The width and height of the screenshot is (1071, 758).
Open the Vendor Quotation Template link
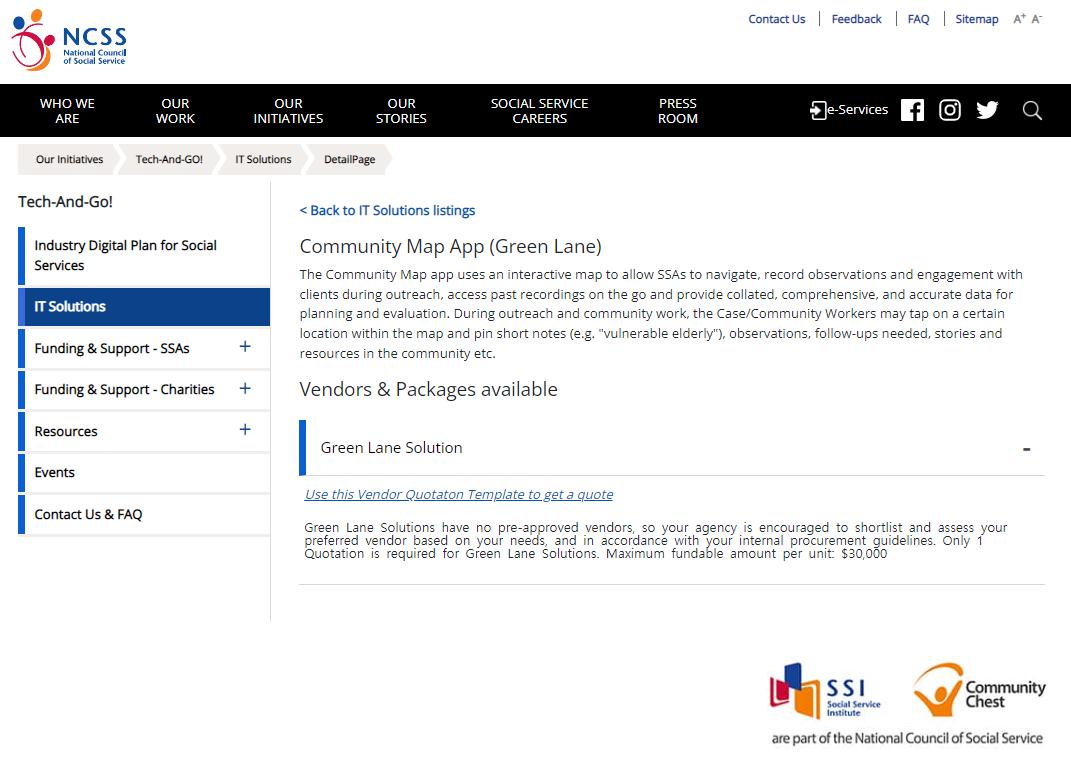tap(458, 494)
